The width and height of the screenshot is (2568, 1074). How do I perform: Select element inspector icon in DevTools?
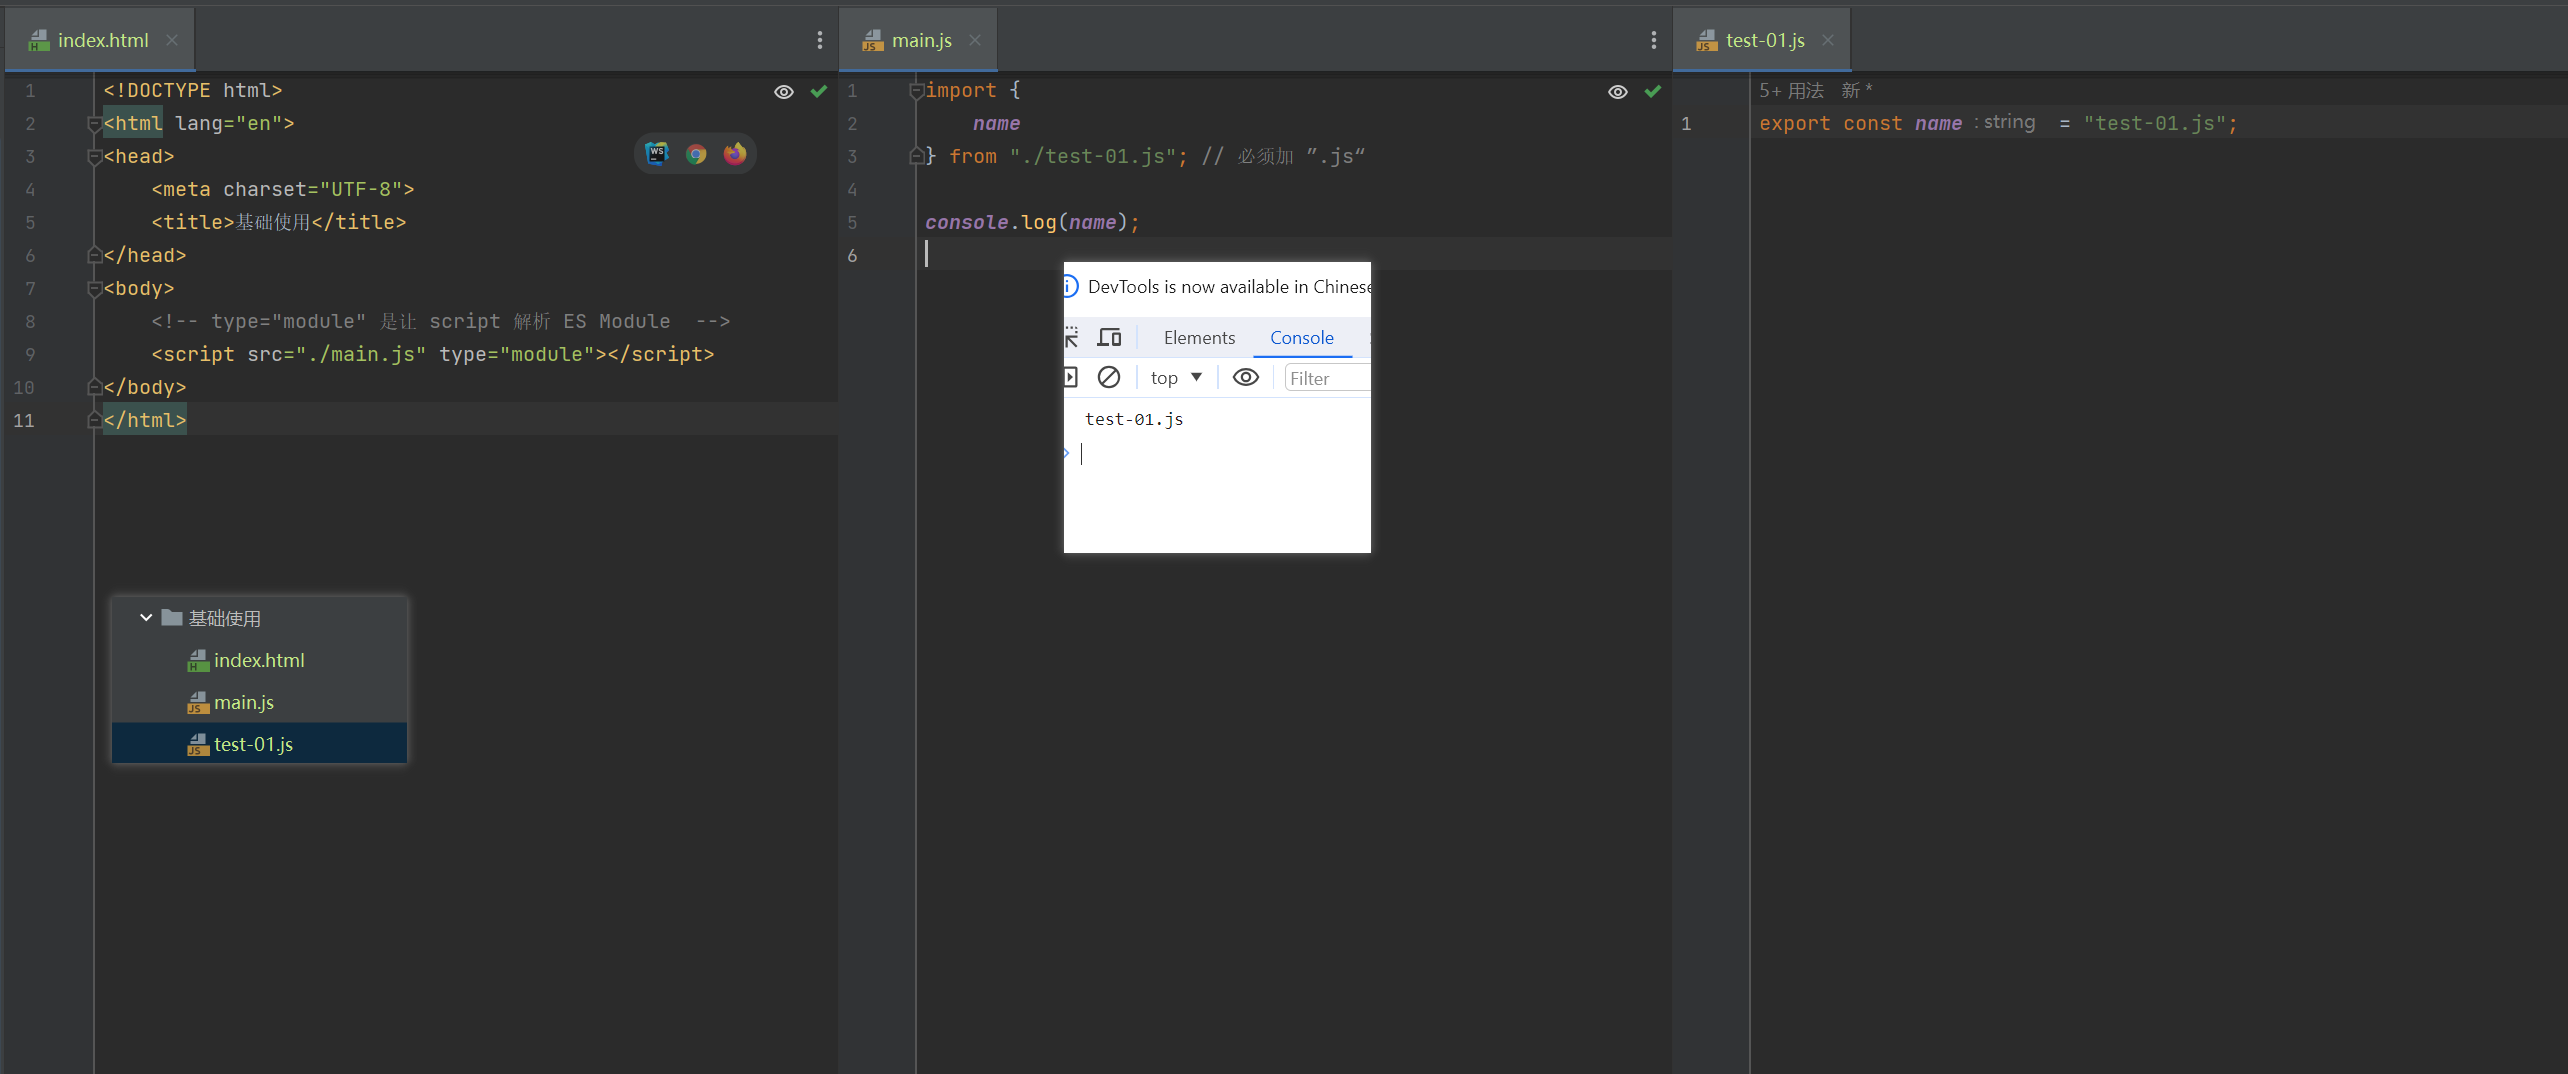[1071, 337]
